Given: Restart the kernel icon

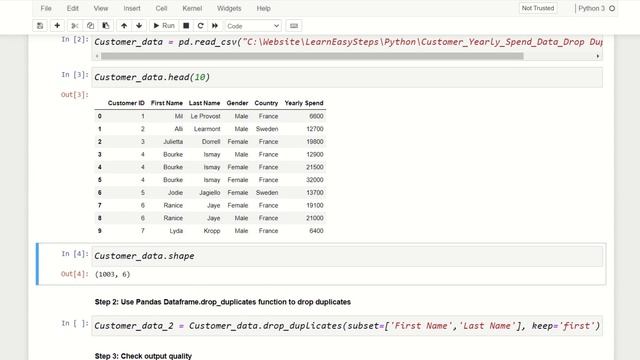Looking at the screenshot, I should [x=200, y=26].
